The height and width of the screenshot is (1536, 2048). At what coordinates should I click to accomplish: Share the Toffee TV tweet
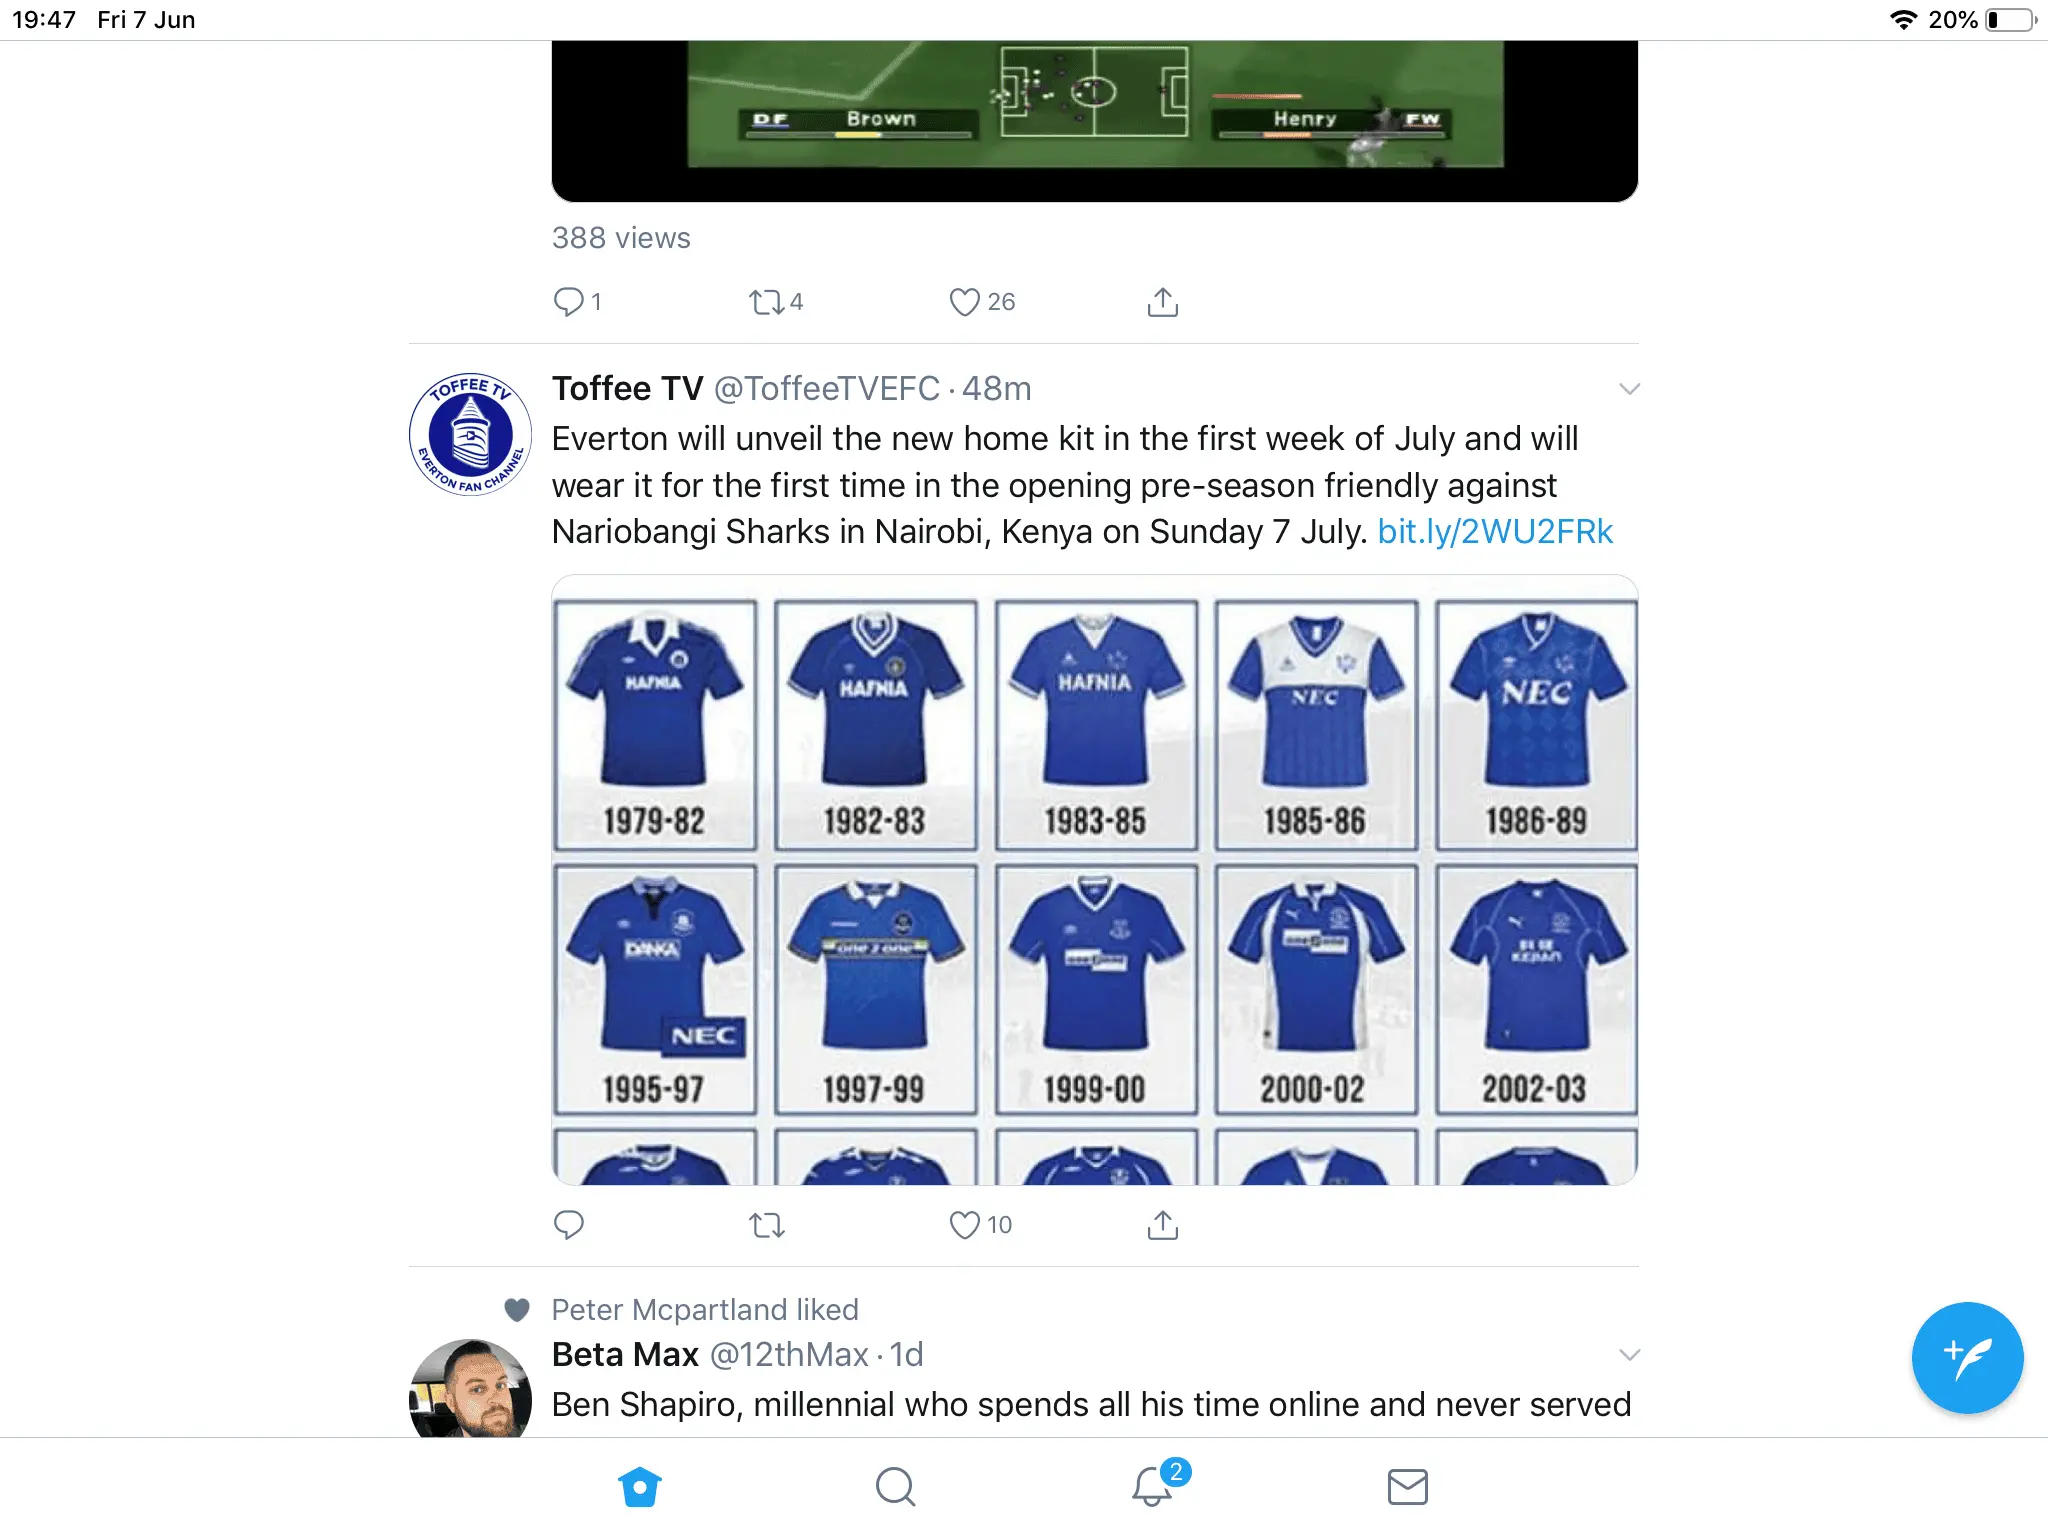click(x=1162, y=1225)
